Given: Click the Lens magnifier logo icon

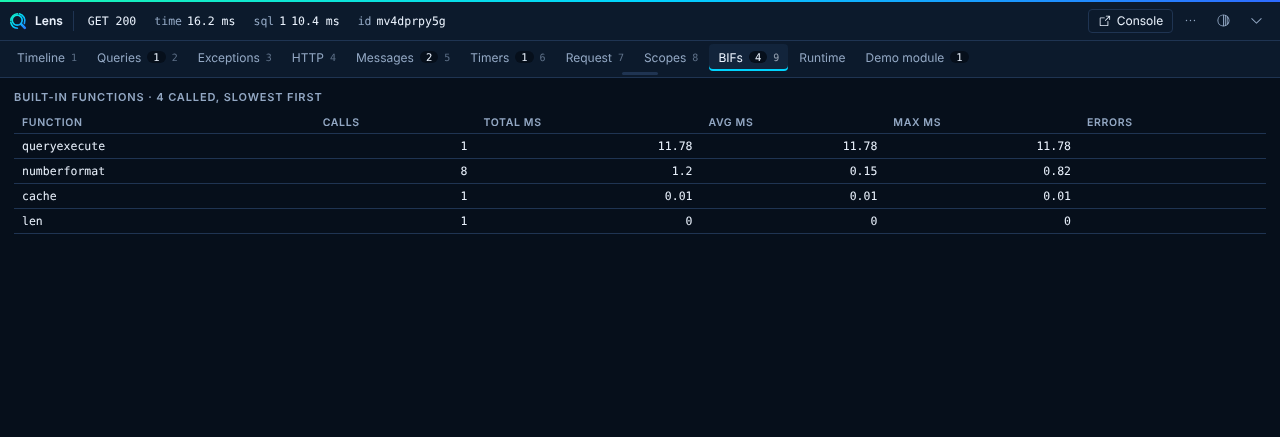Looking at the screenshot, I should tap(18, 21).
